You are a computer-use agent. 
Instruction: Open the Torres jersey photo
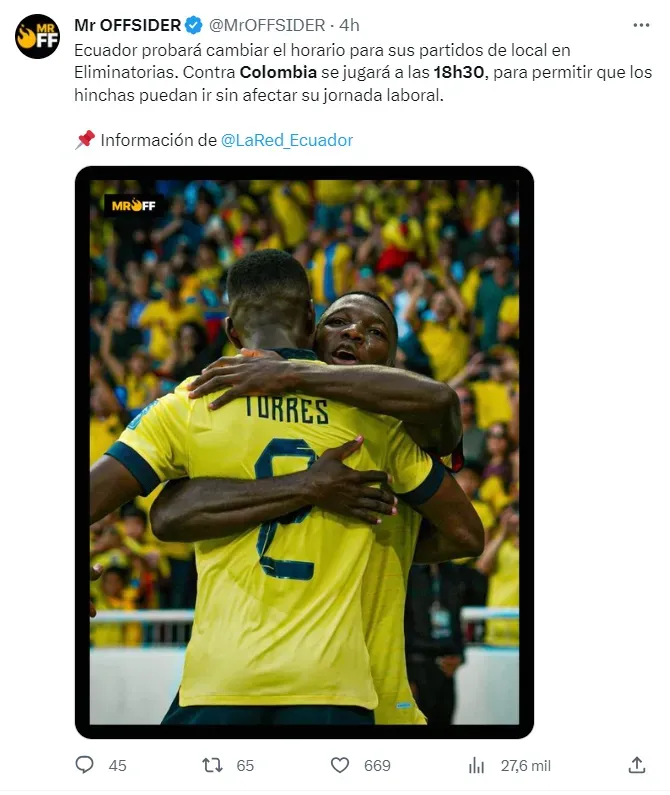click(304, 452)
